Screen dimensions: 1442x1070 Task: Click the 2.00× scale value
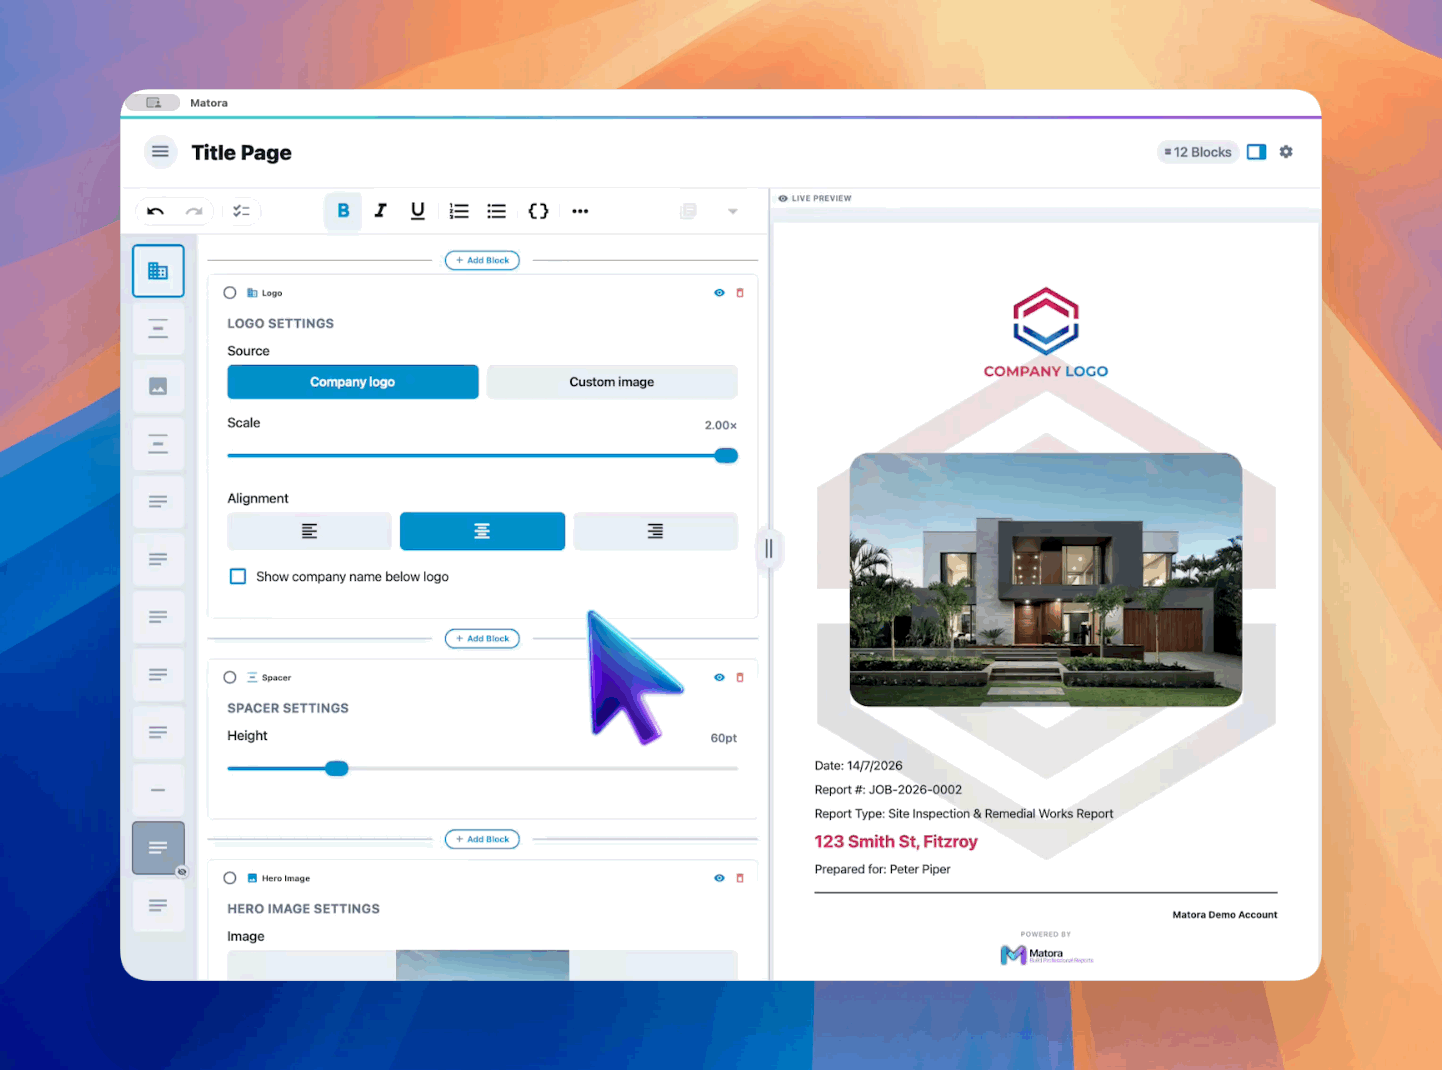tap(721, 425)
